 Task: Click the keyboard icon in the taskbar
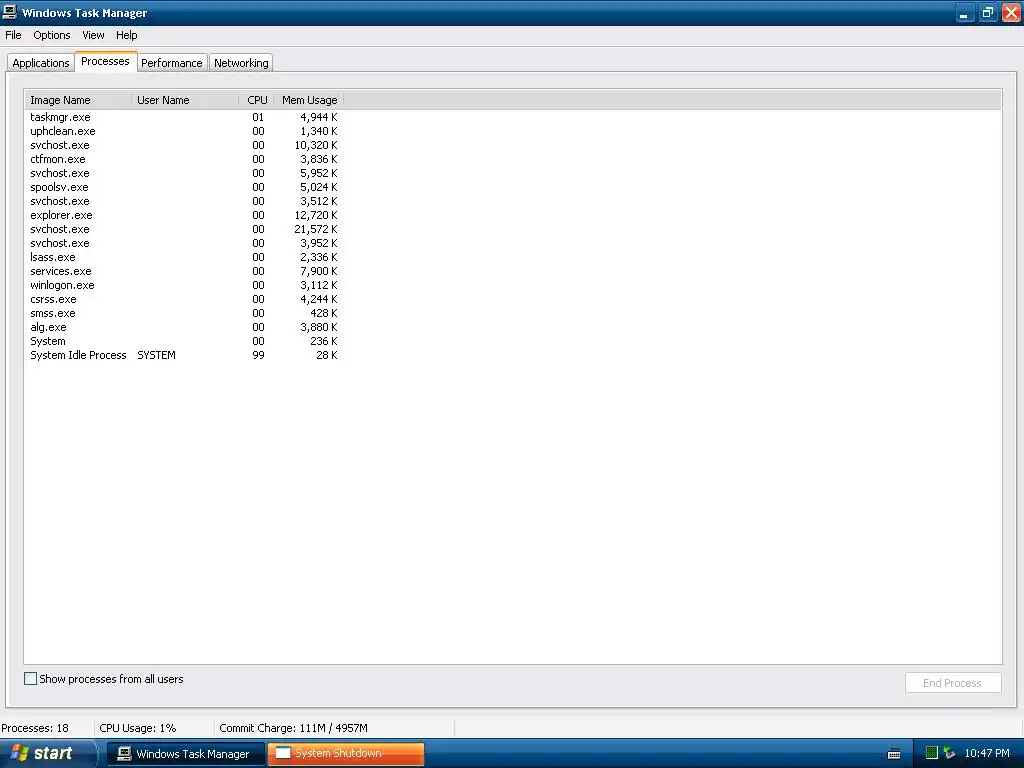(894, 754)
